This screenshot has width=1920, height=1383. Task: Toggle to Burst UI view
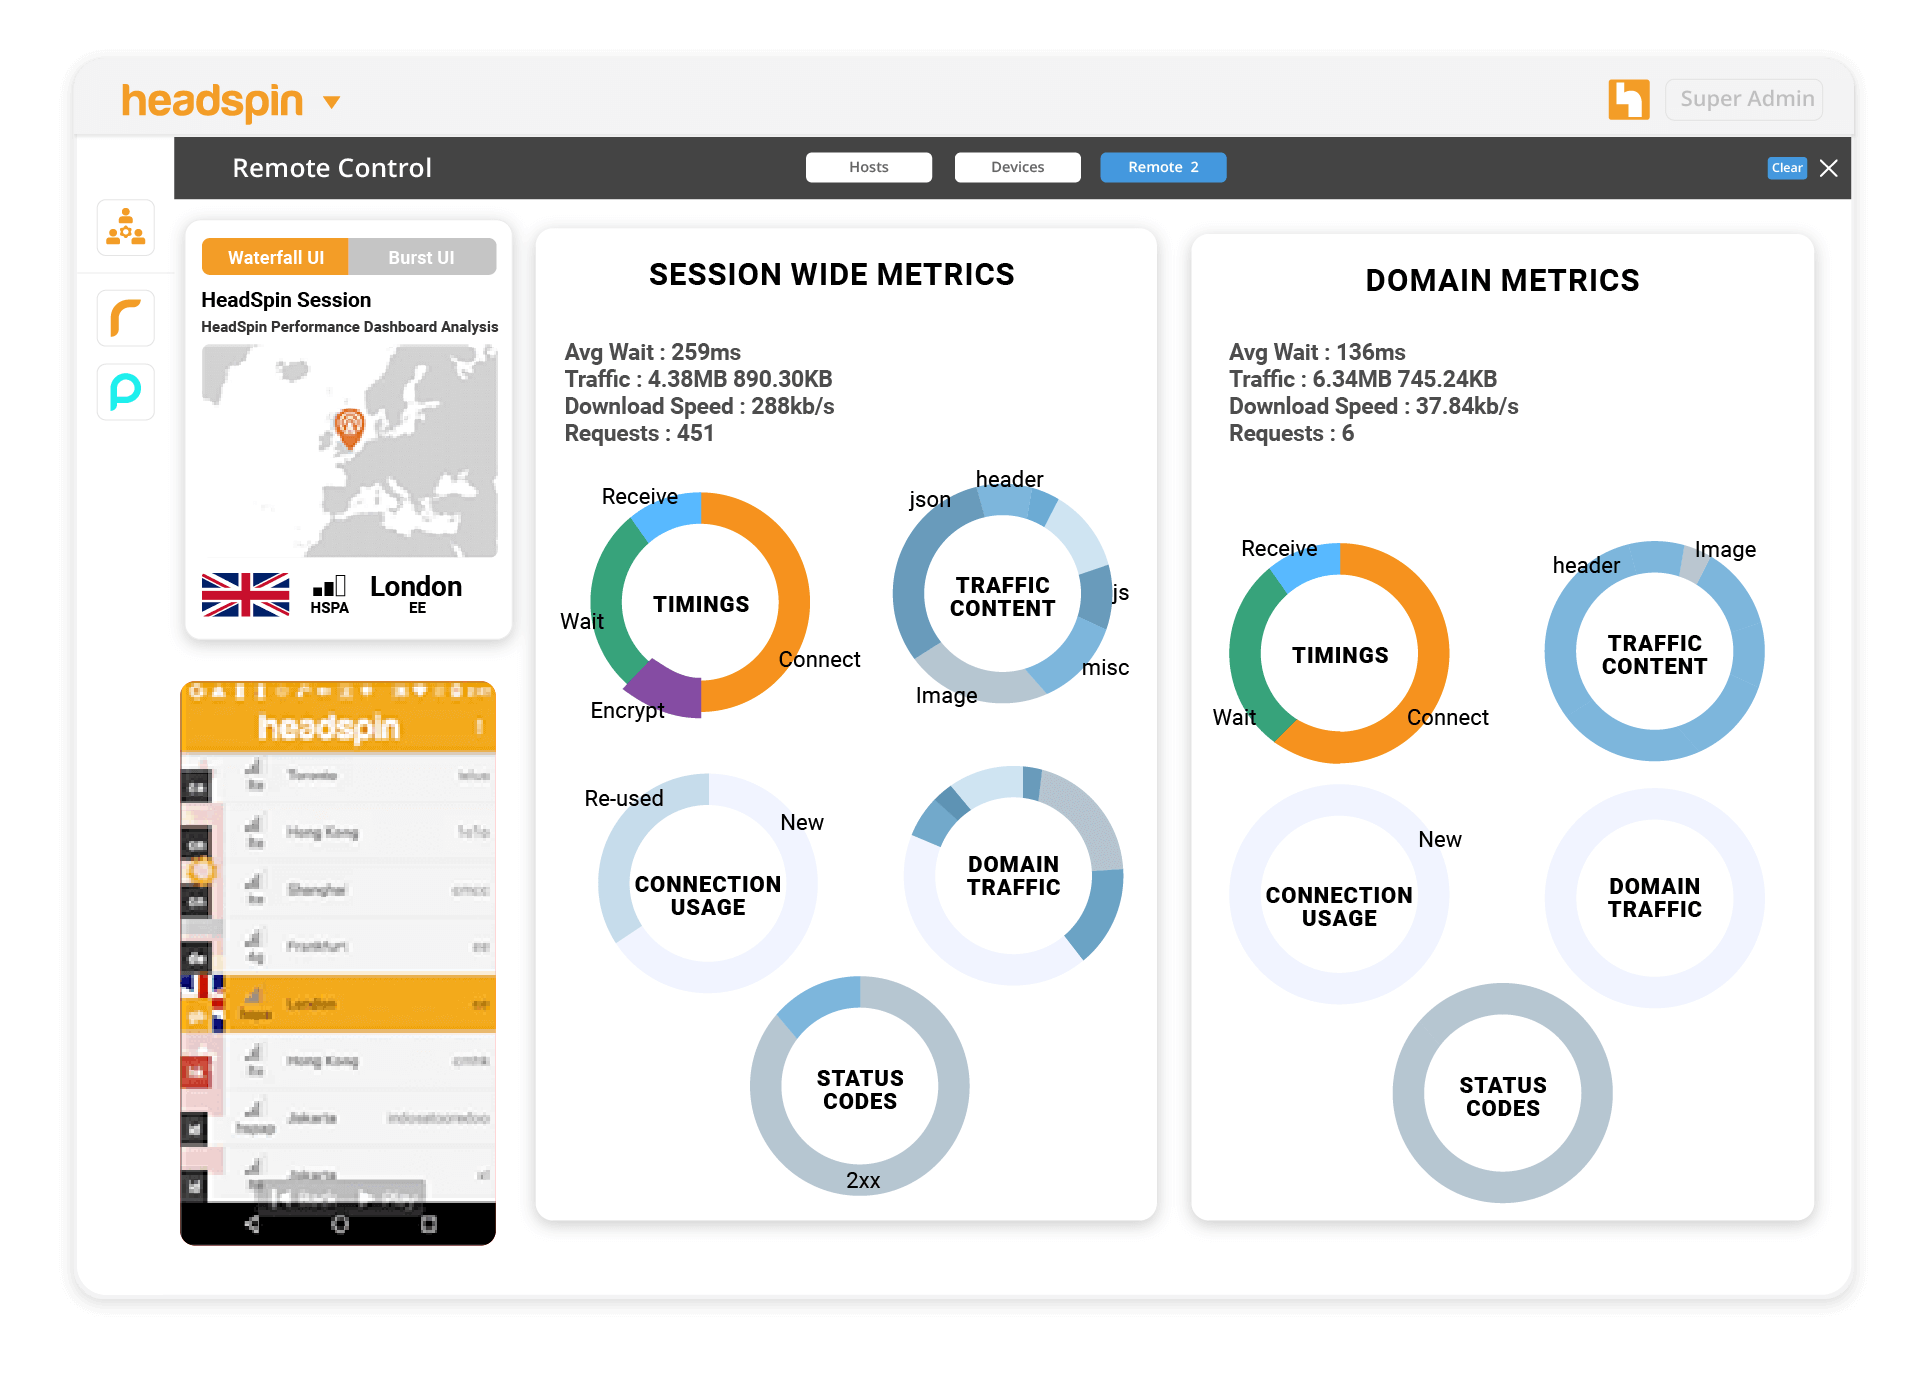[421, 257]
